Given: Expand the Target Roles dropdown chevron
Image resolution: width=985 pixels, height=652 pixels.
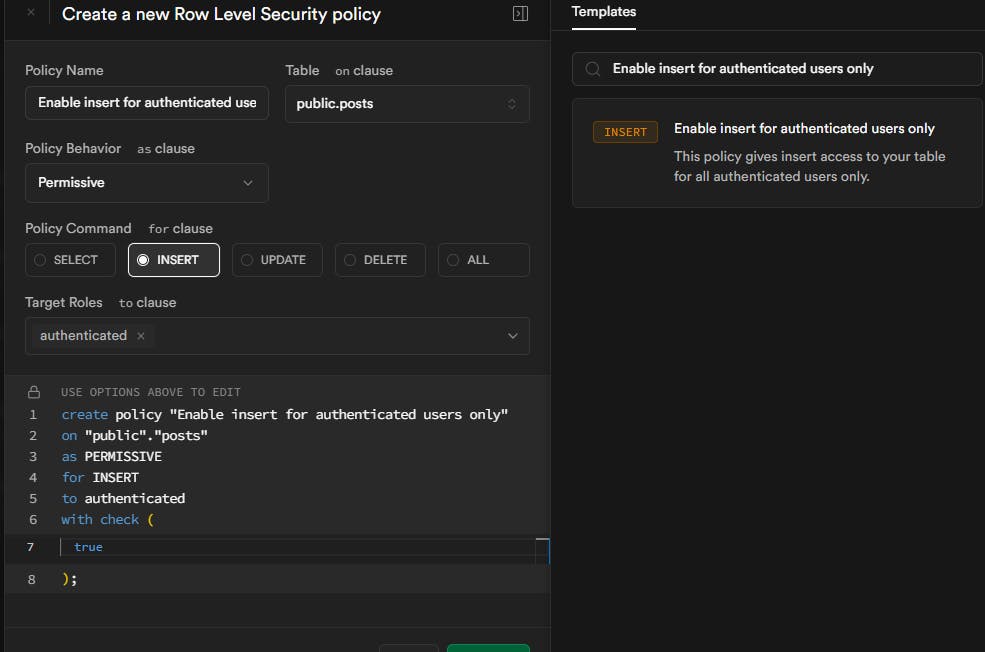Looking at the screenshot, I should point(513,336).
